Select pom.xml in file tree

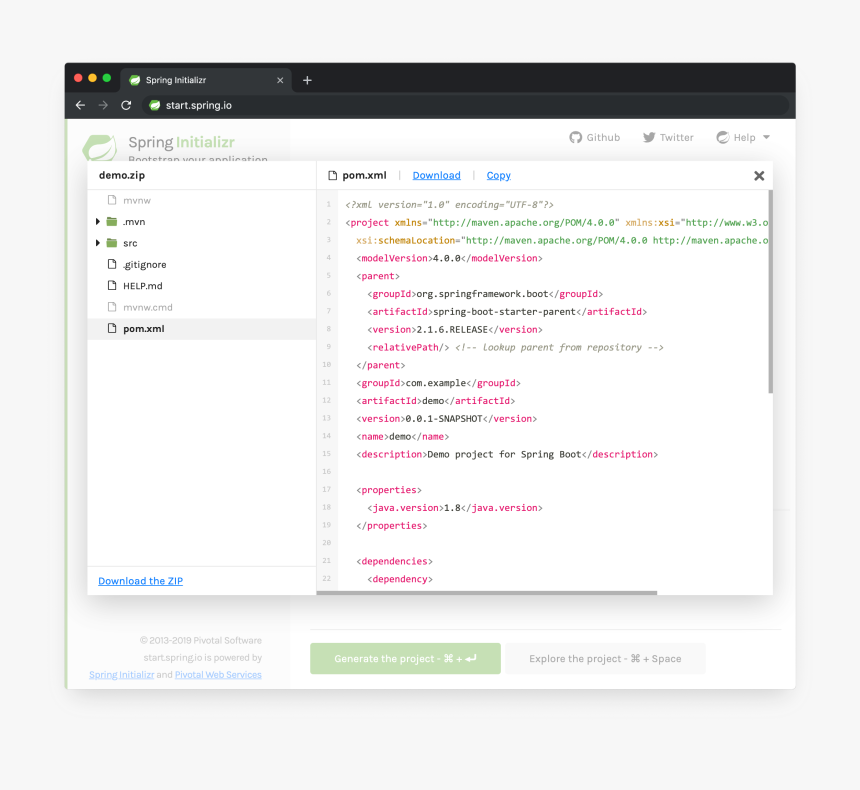click(x=143, y=329)
